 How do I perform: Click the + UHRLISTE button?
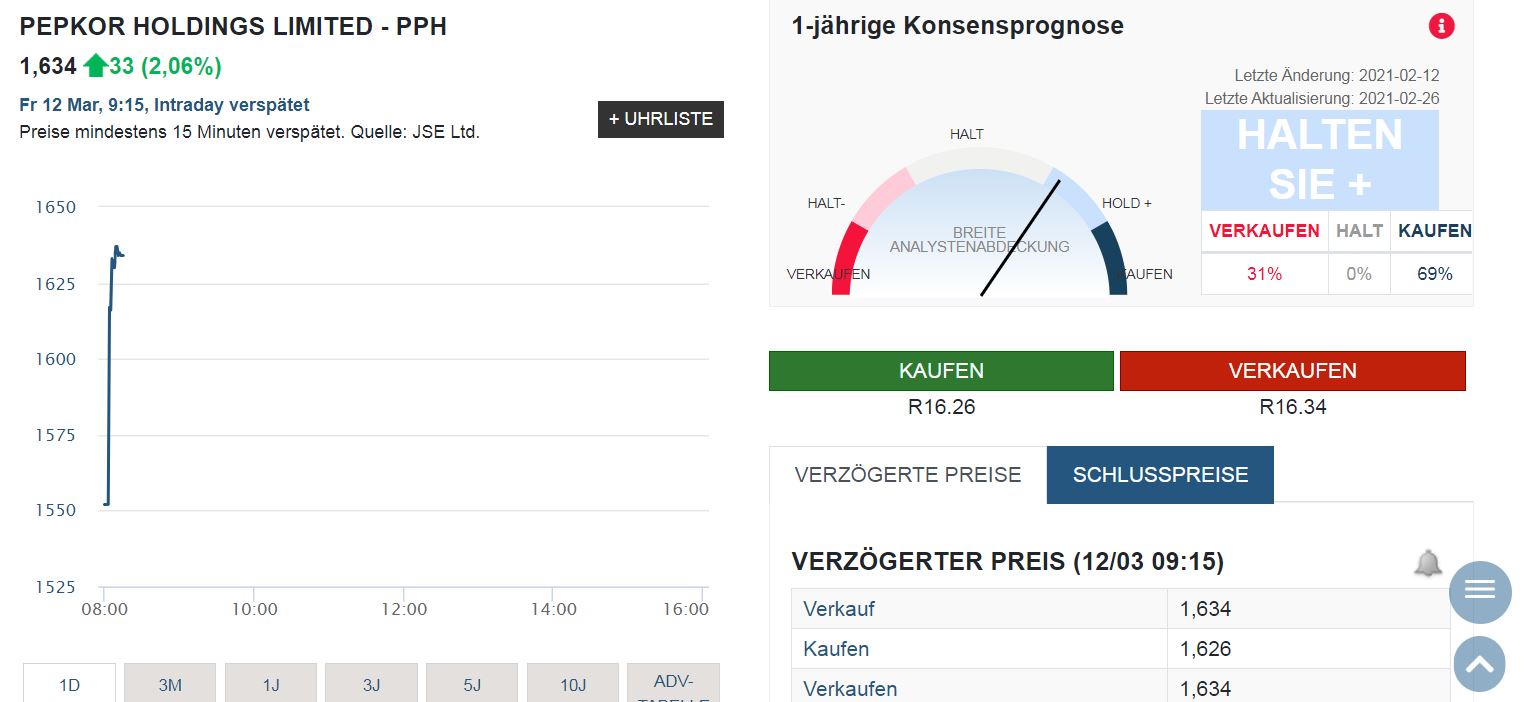pyautogui.click(x=660, y=119)
